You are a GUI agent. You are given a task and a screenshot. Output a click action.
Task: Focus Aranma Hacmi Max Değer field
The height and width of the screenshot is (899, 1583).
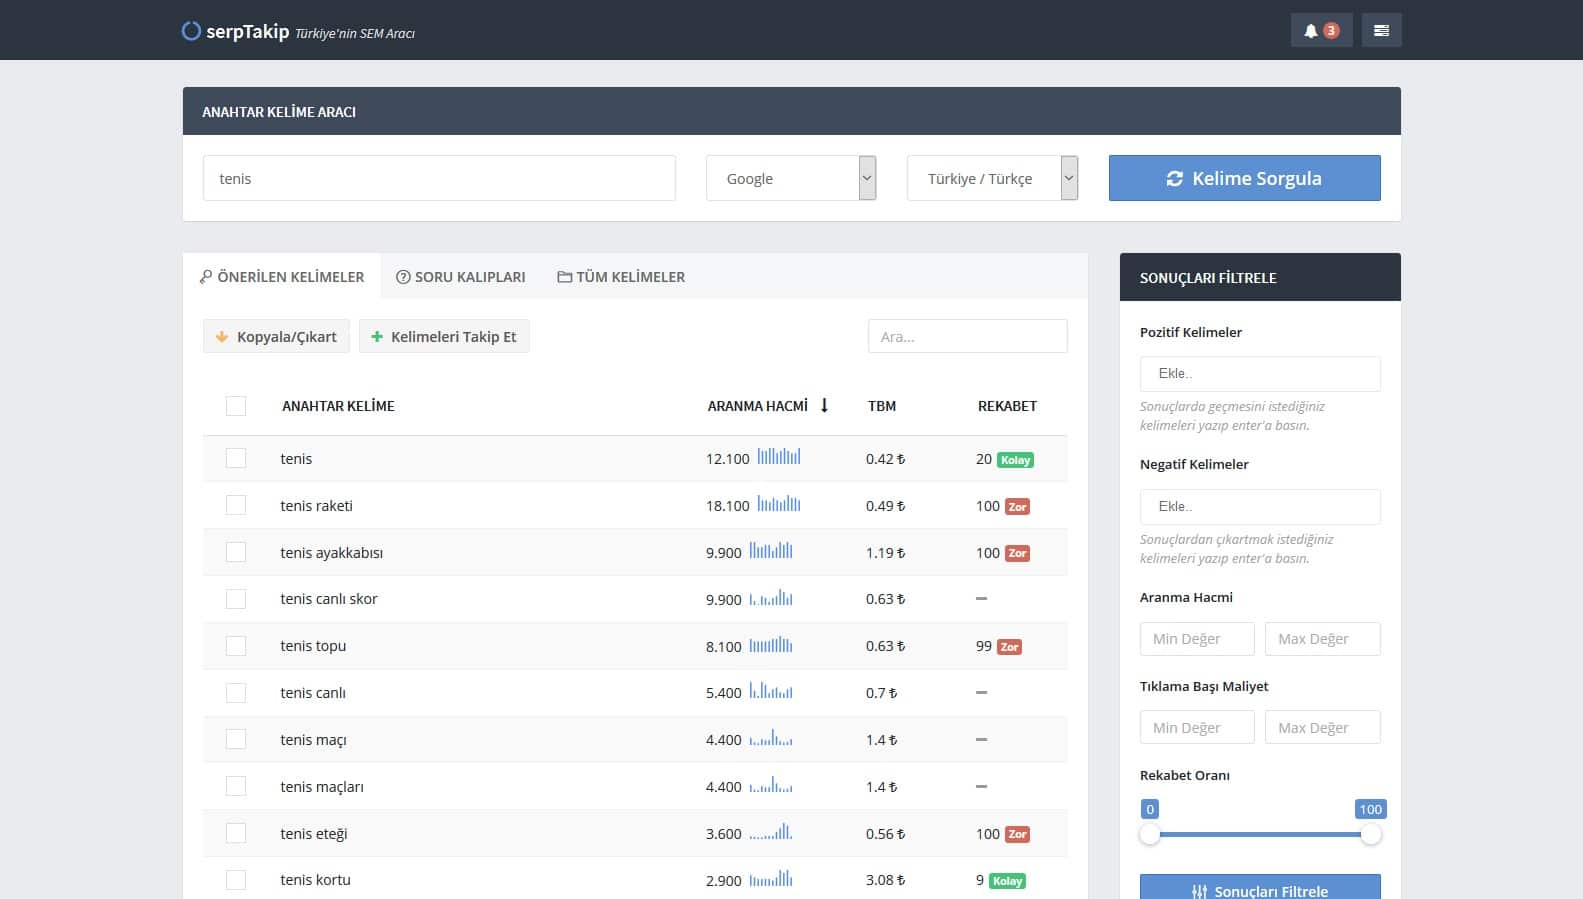click(x=1322, y=639)
